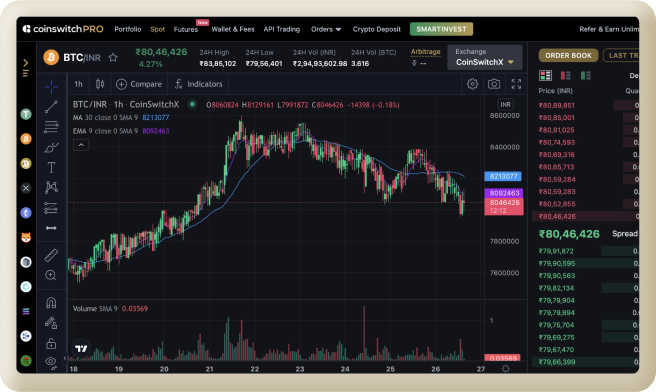Select Solana coin in sidebar
The width and height of the screenshot is (656, 392).
[26, 311]
